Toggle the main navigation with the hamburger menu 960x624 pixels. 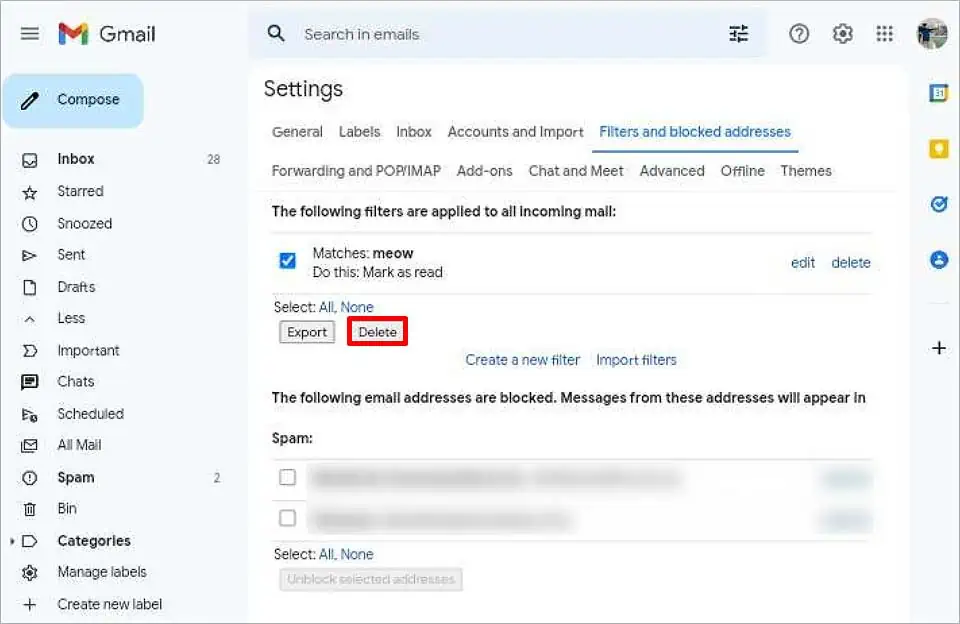click(x=29, y=33)
